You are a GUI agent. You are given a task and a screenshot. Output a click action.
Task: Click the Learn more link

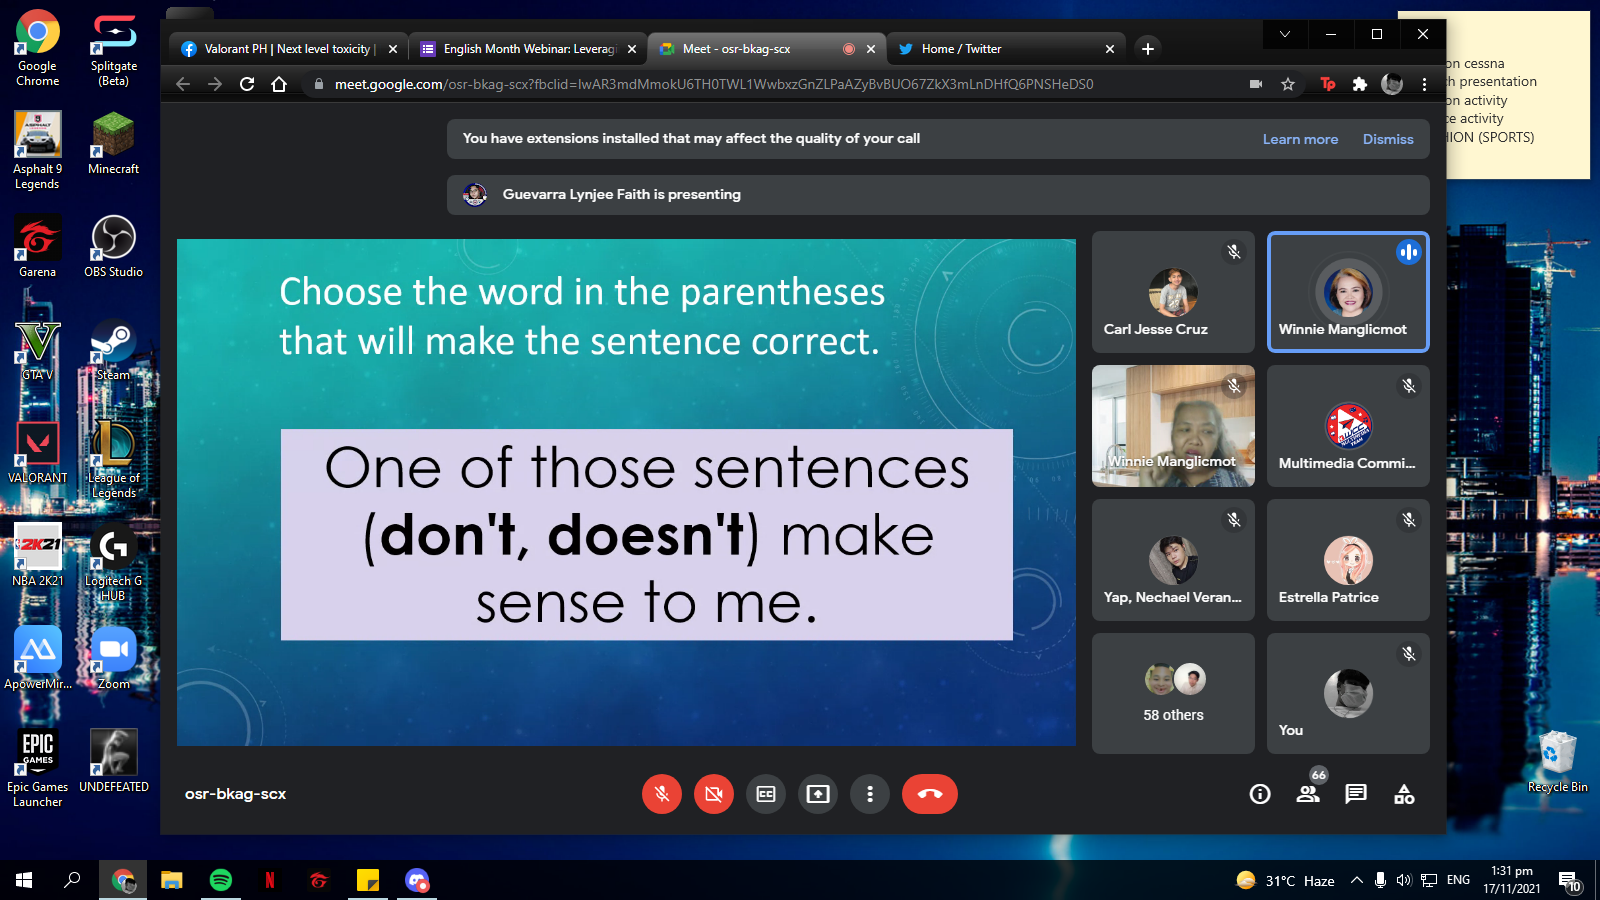click(1300, 139)
